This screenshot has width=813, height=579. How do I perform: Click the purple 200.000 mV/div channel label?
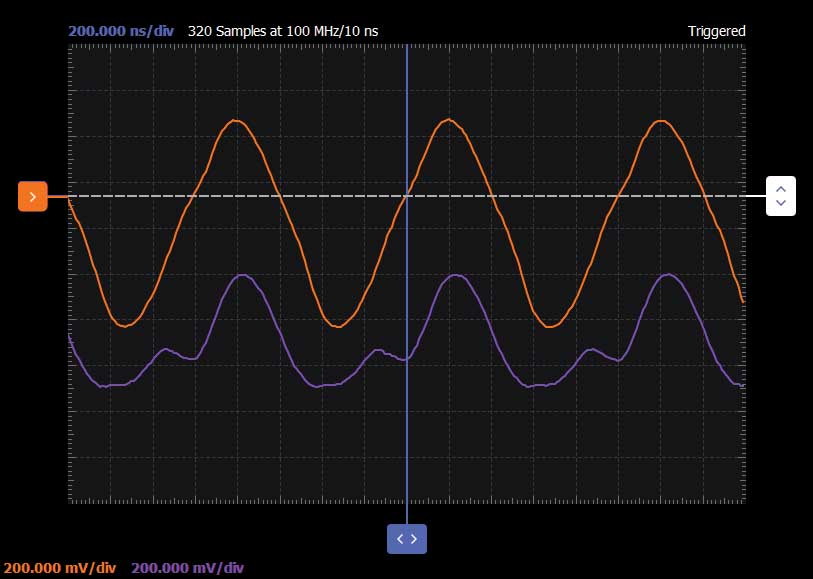[x=188, y=568]
